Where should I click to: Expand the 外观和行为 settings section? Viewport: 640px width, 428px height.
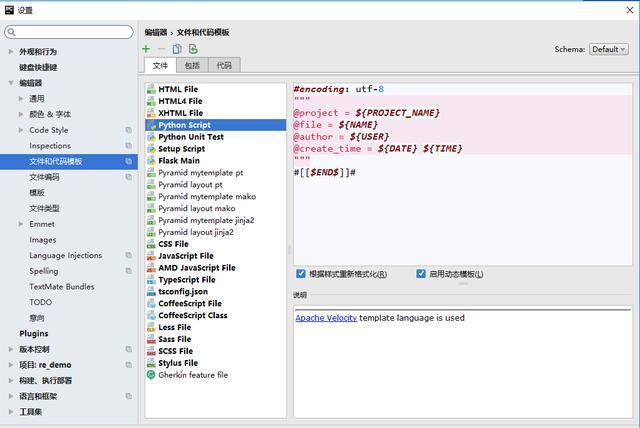tap(11, 52)
